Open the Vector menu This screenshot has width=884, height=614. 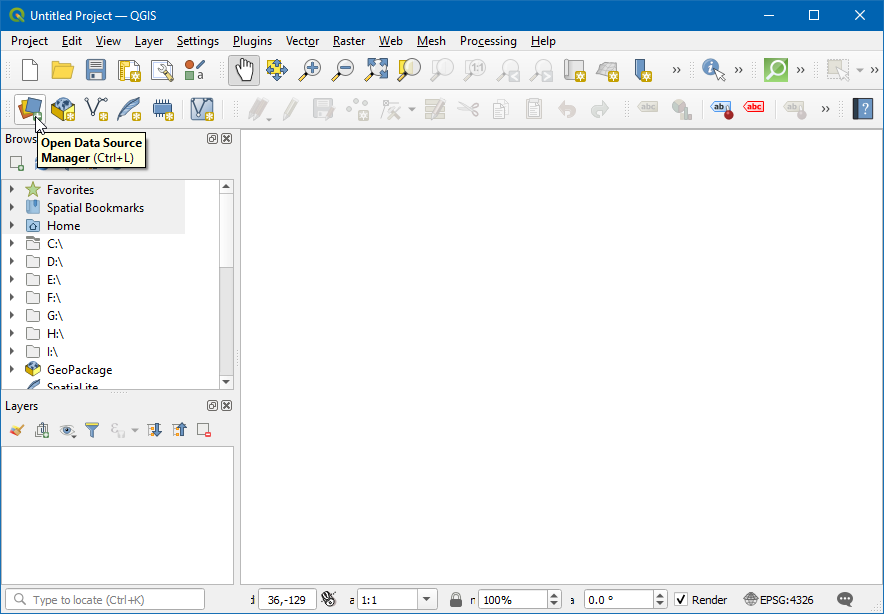coord(302,41)
